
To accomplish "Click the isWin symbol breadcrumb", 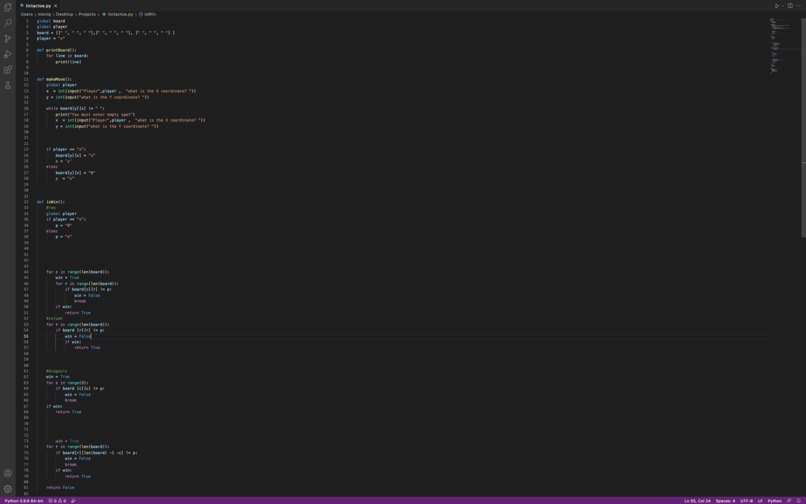I will click(x=148, y=14).
